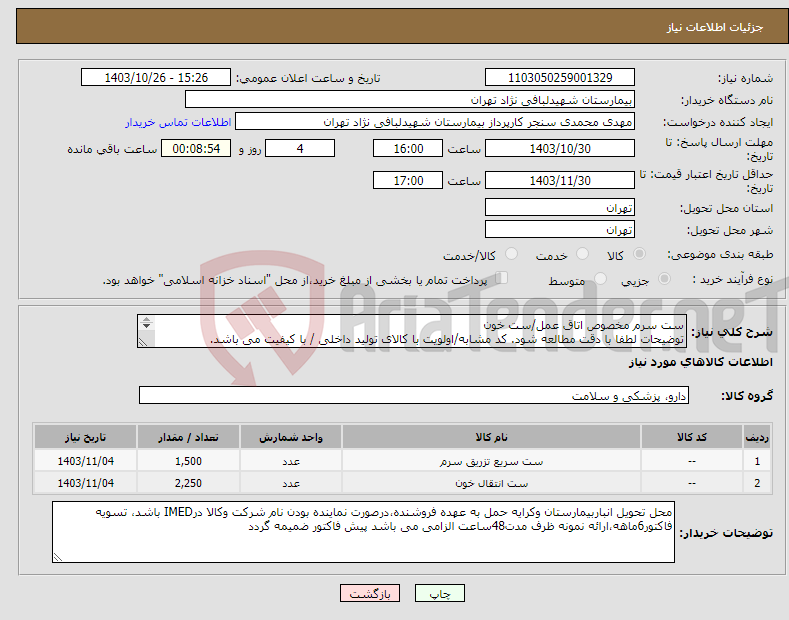Click the quantity cell 2,250
Viewport: 789px width, 620px height.
click(188, 483)
